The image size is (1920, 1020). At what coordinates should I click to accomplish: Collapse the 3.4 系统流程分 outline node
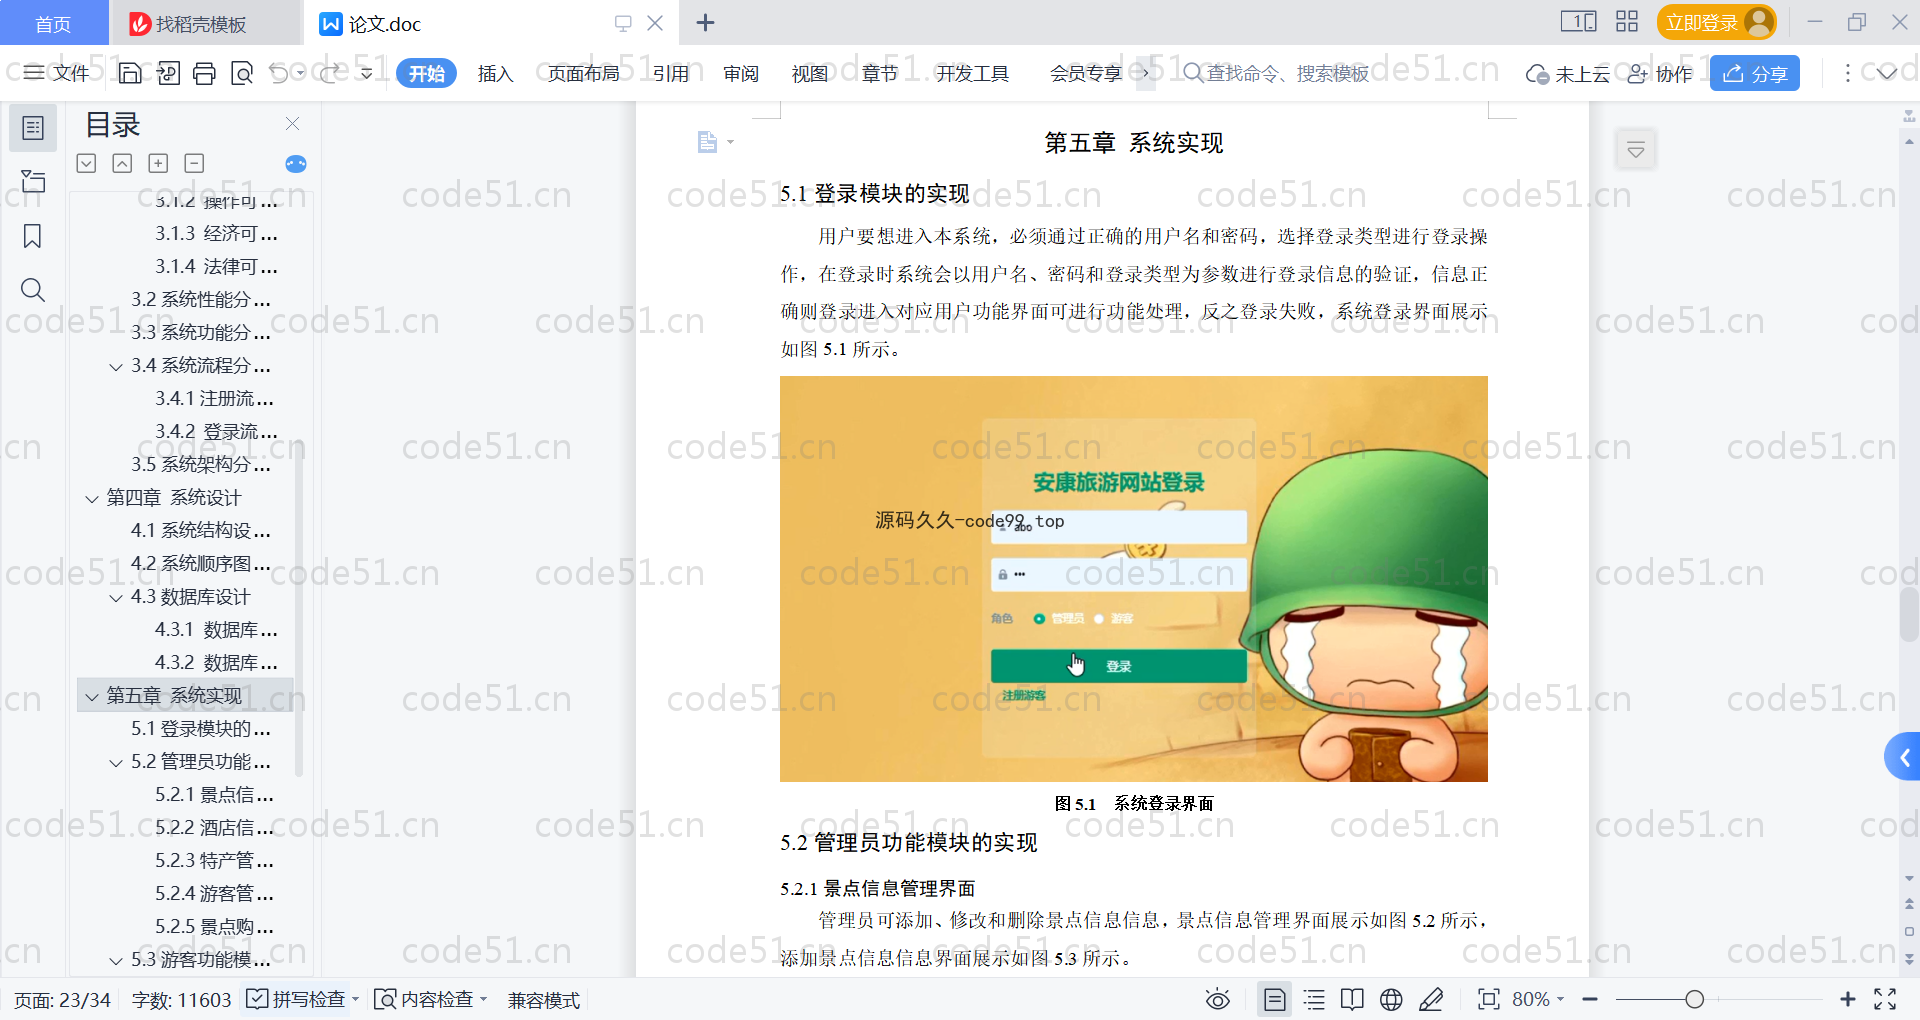point(116,367)
